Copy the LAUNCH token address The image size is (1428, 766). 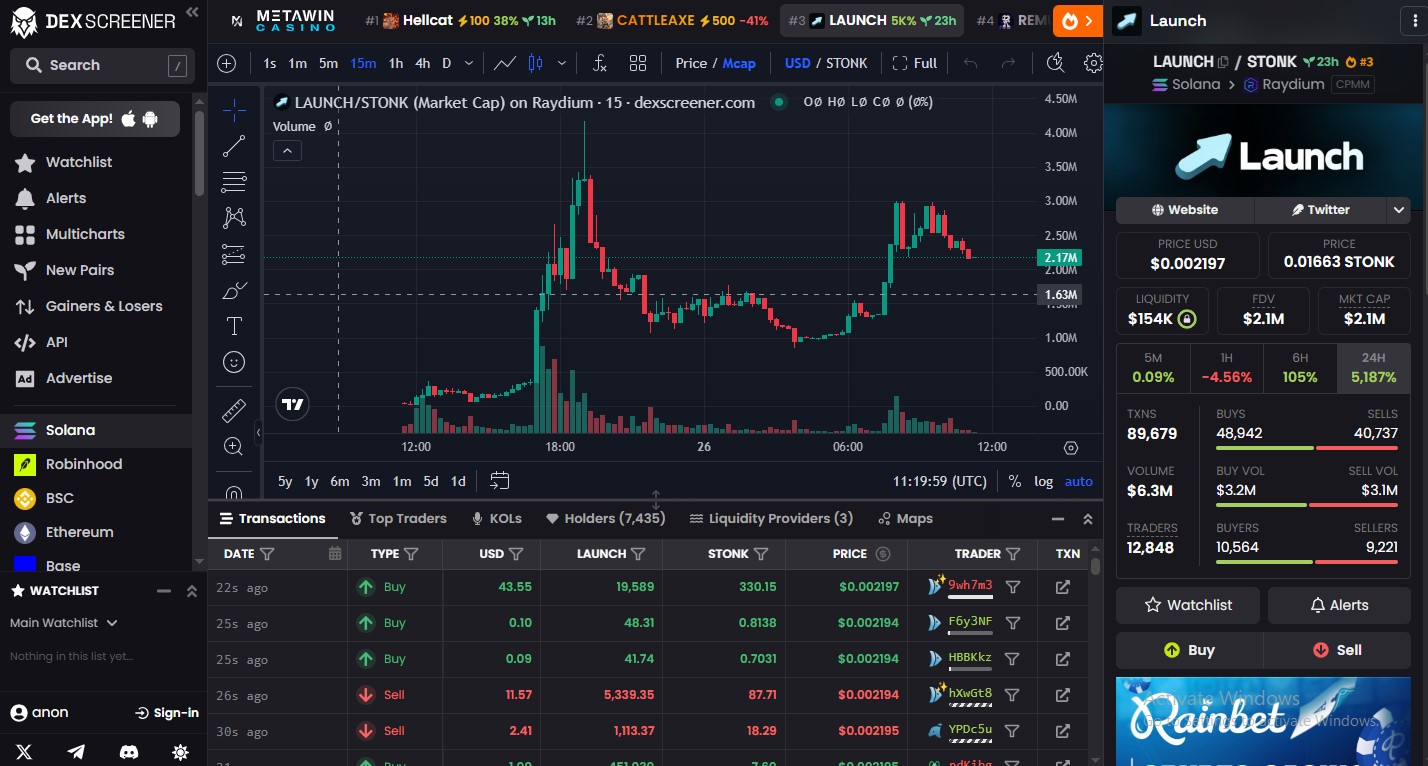pos(1222,62)
